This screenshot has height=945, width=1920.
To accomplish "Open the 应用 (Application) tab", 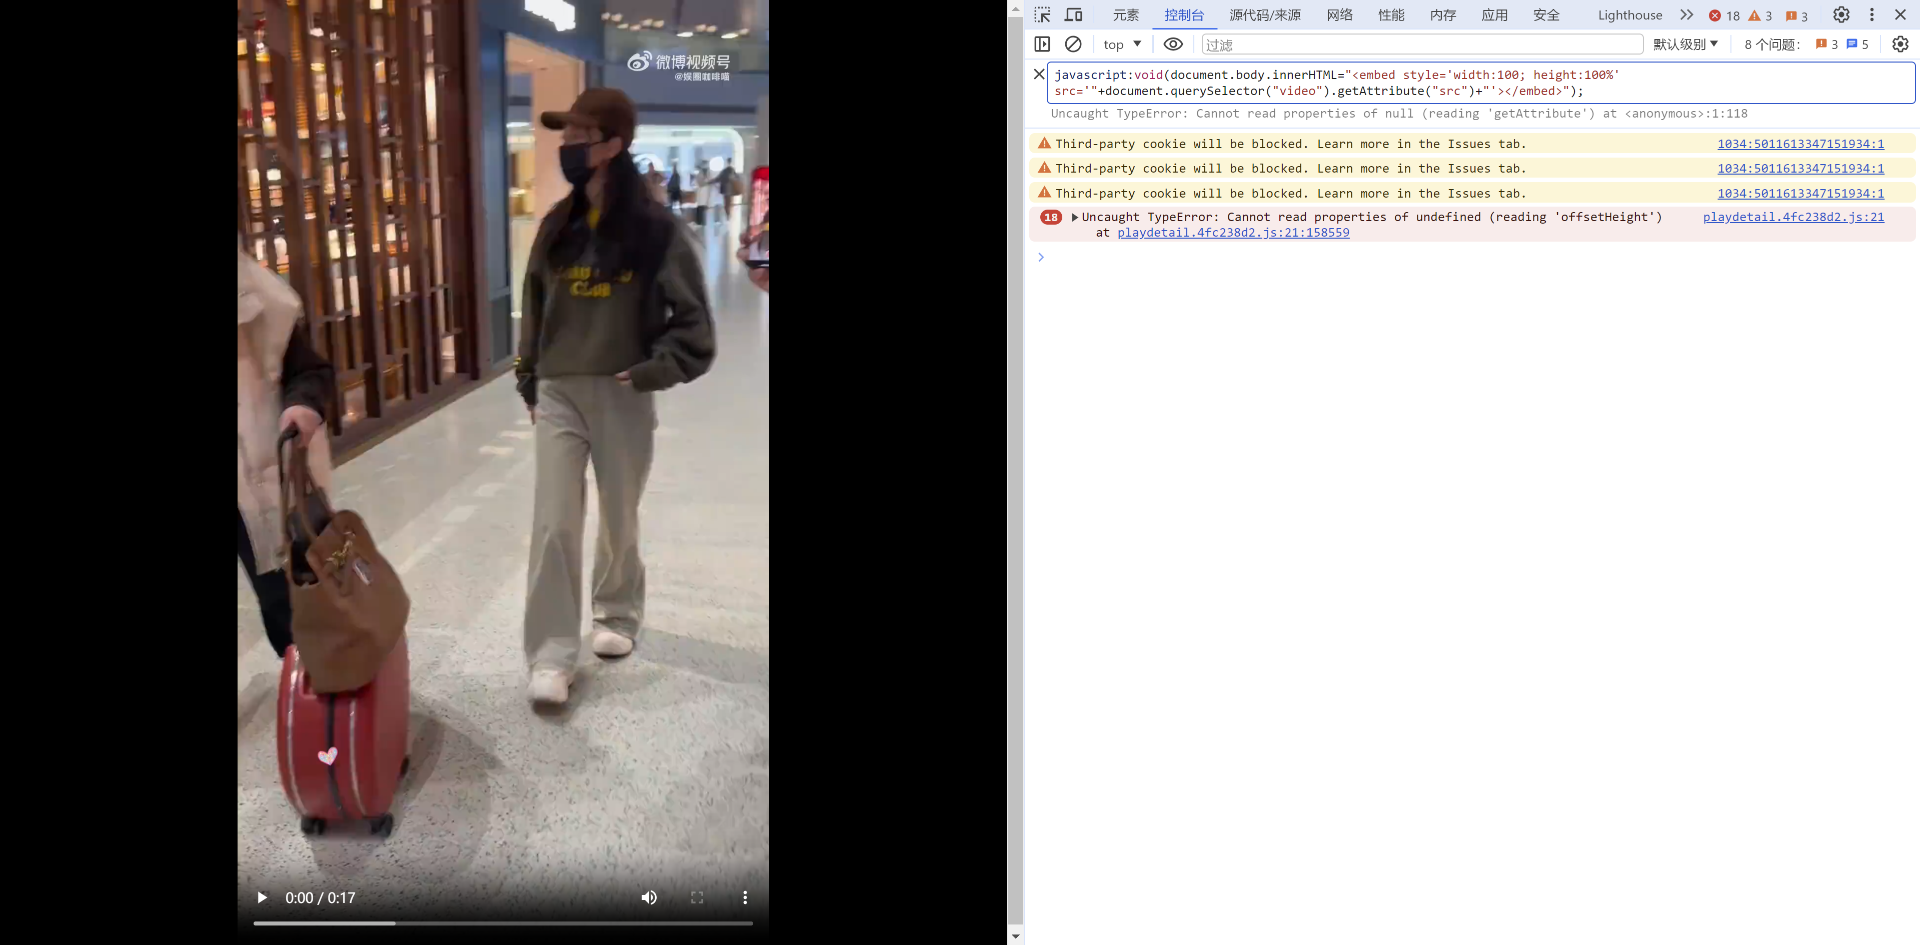I will point(1495,15).
